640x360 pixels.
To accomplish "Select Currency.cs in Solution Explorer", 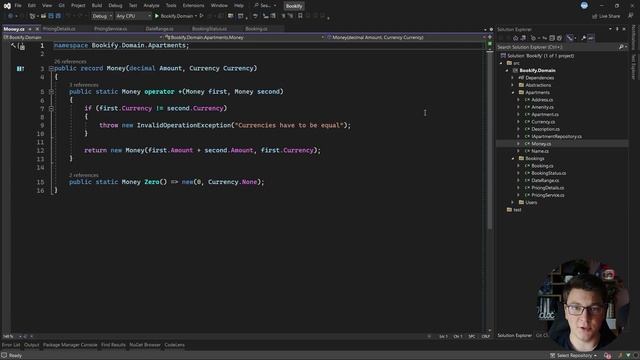I will pos(543,122).
